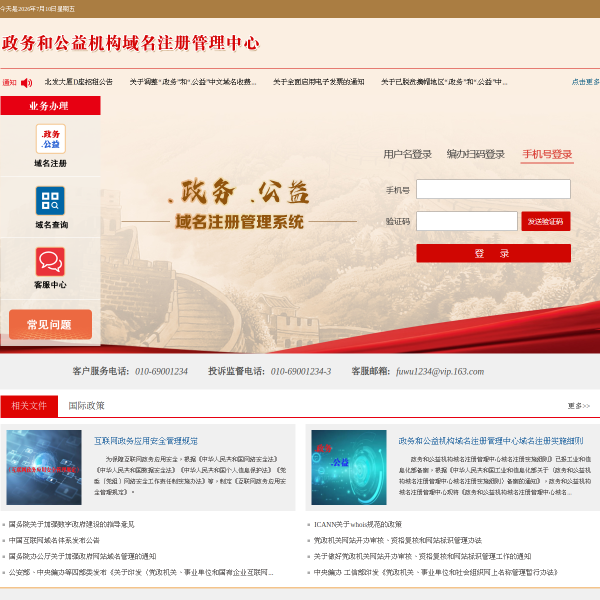This screenshot has height=600, width=600.
Task: Open 中央编办 工信部印发 网上名称管理暂行办法
Action: tap(436, 572)
